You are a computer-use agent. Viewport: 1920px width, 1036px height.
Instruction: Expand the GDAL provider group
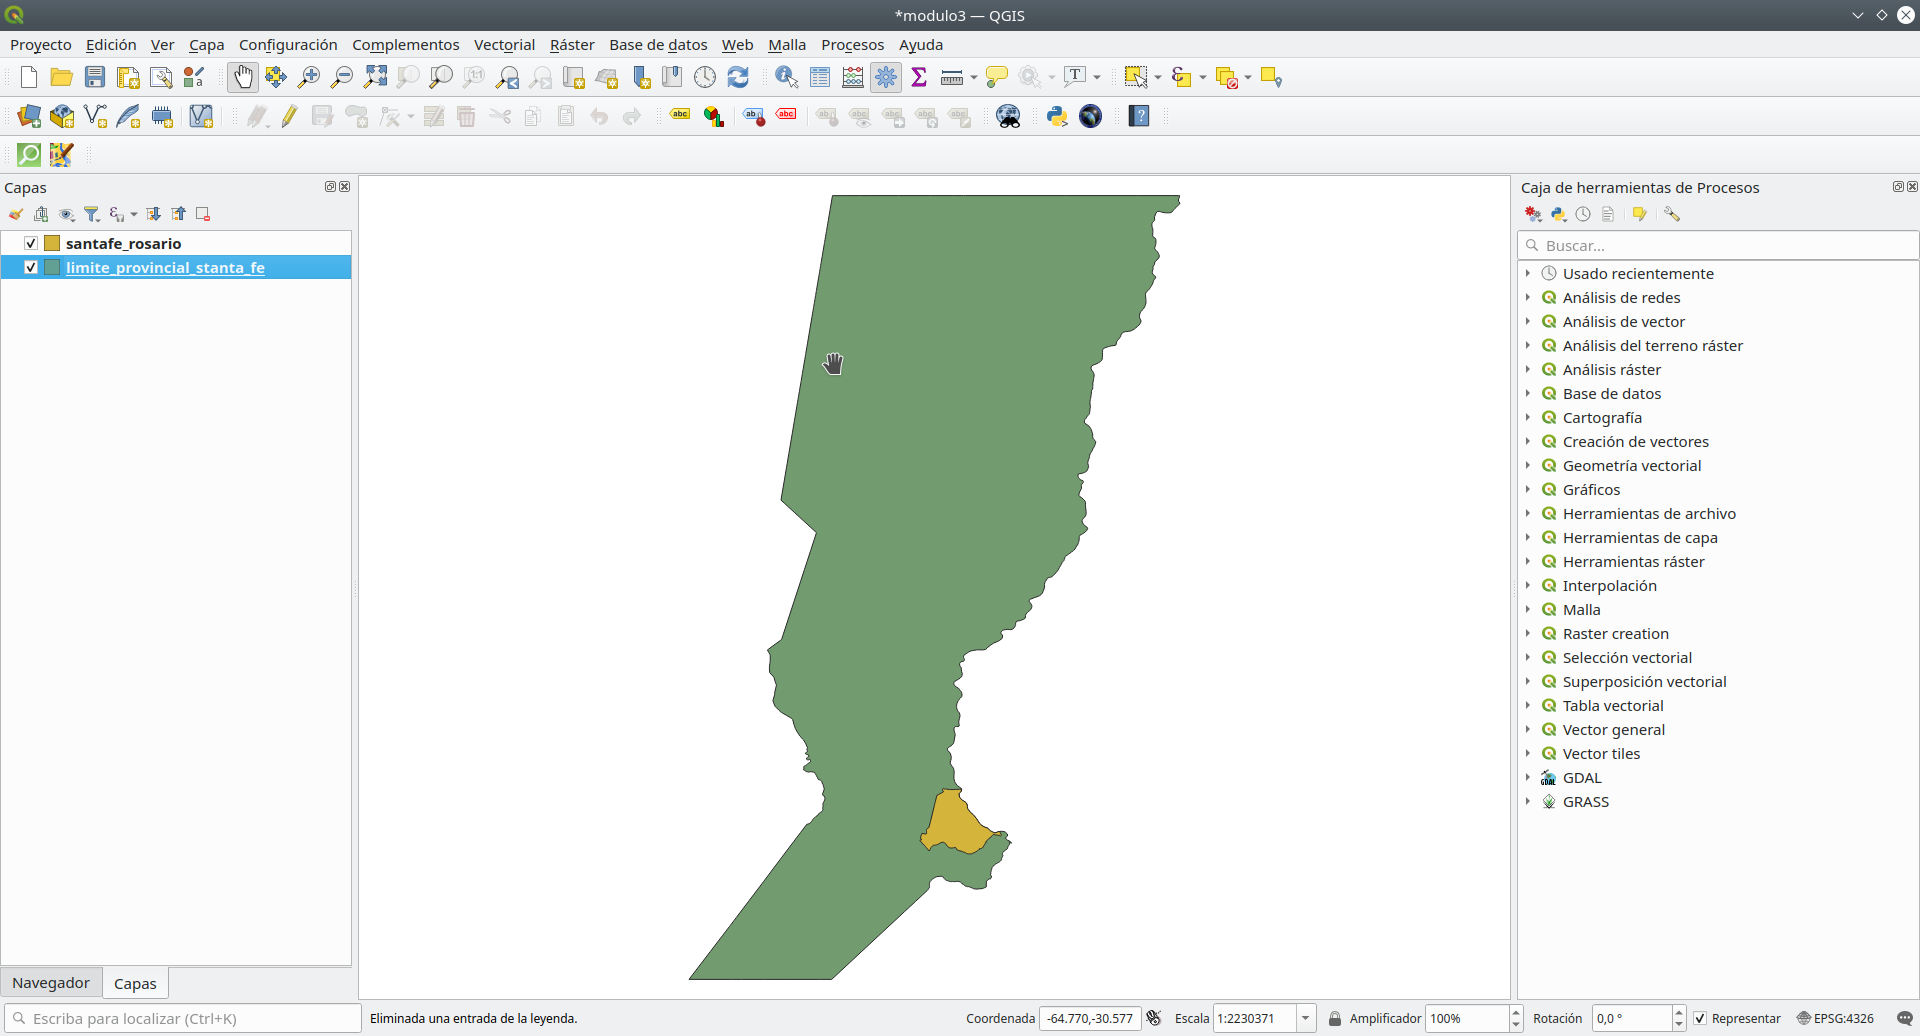pos(1528,777)
